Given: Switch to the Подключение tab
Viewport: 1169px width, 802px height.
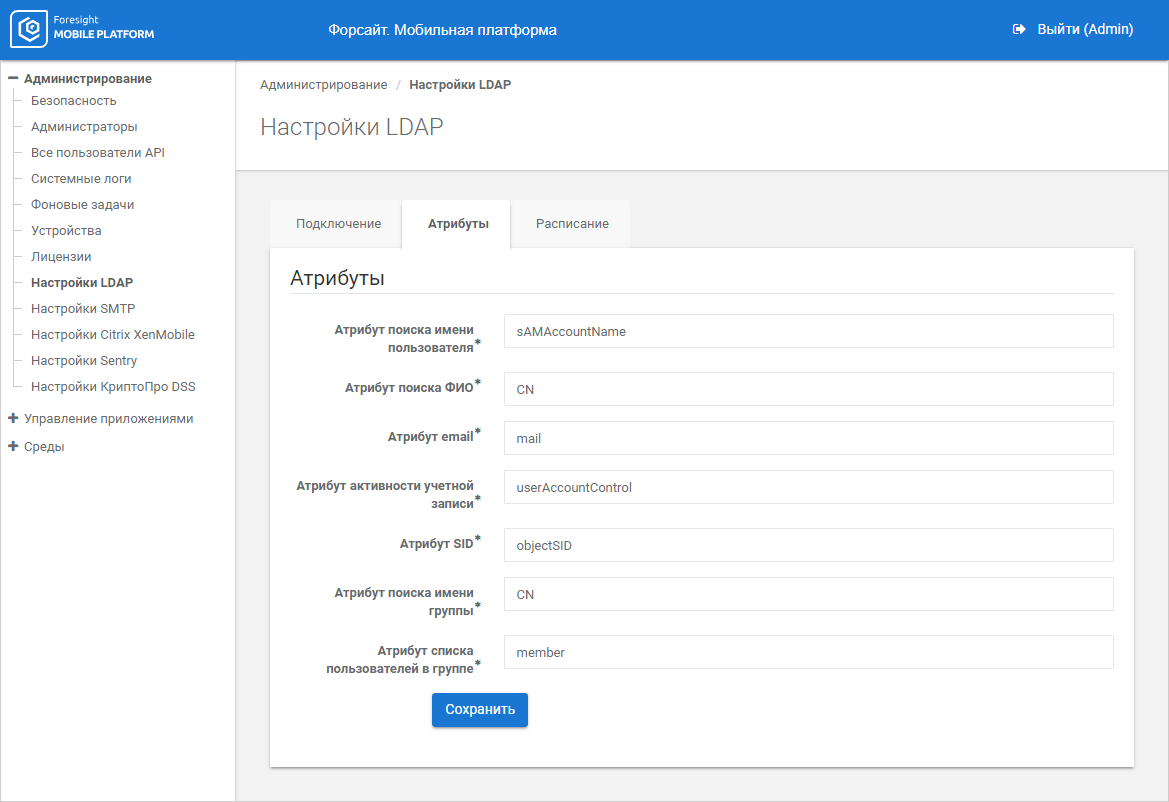Looking at the screenshot, I should coord(338,224).
